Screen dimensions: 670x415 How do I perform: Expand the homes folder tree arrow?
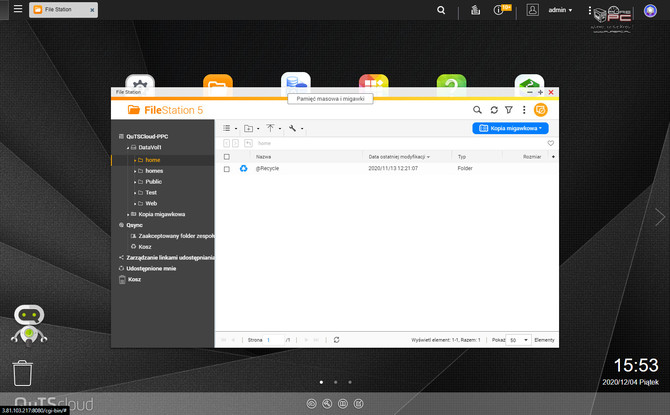(135, 171)
